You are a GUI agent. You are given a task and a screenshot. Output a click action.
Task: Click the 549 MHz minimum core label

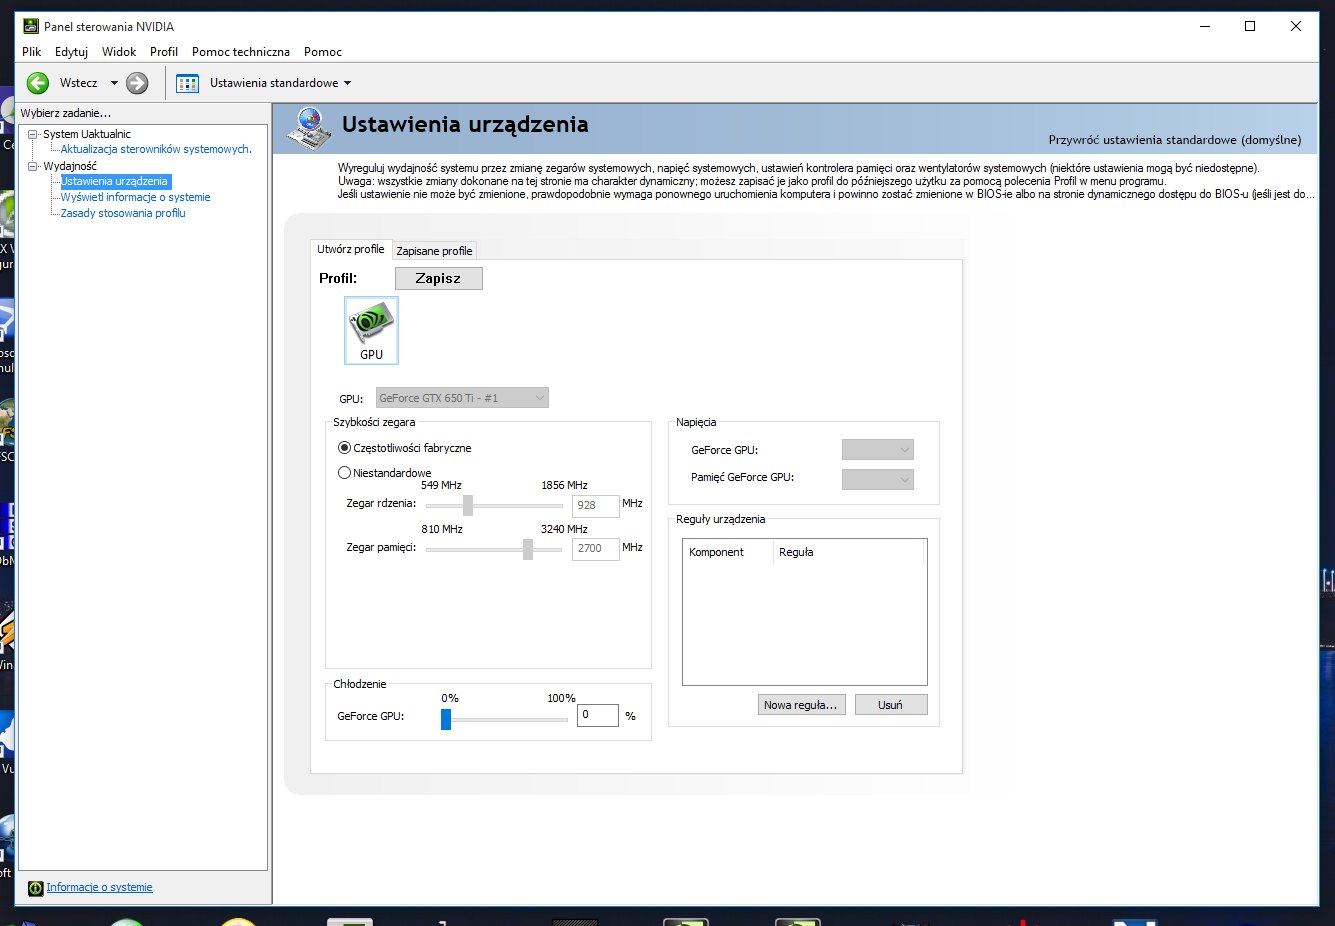pos(441,486)
